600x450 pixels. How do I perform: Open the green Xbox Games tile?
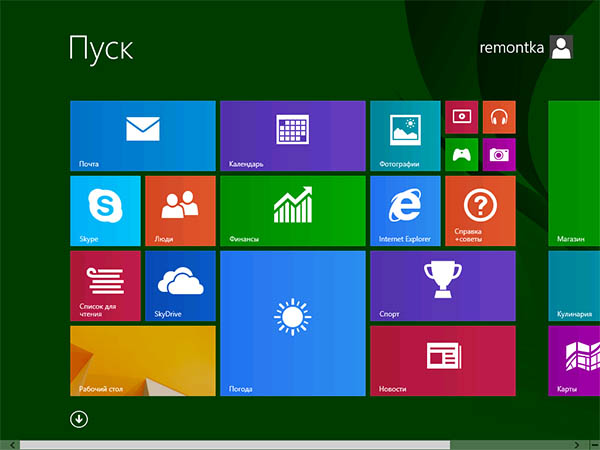[x=461, y=155]
